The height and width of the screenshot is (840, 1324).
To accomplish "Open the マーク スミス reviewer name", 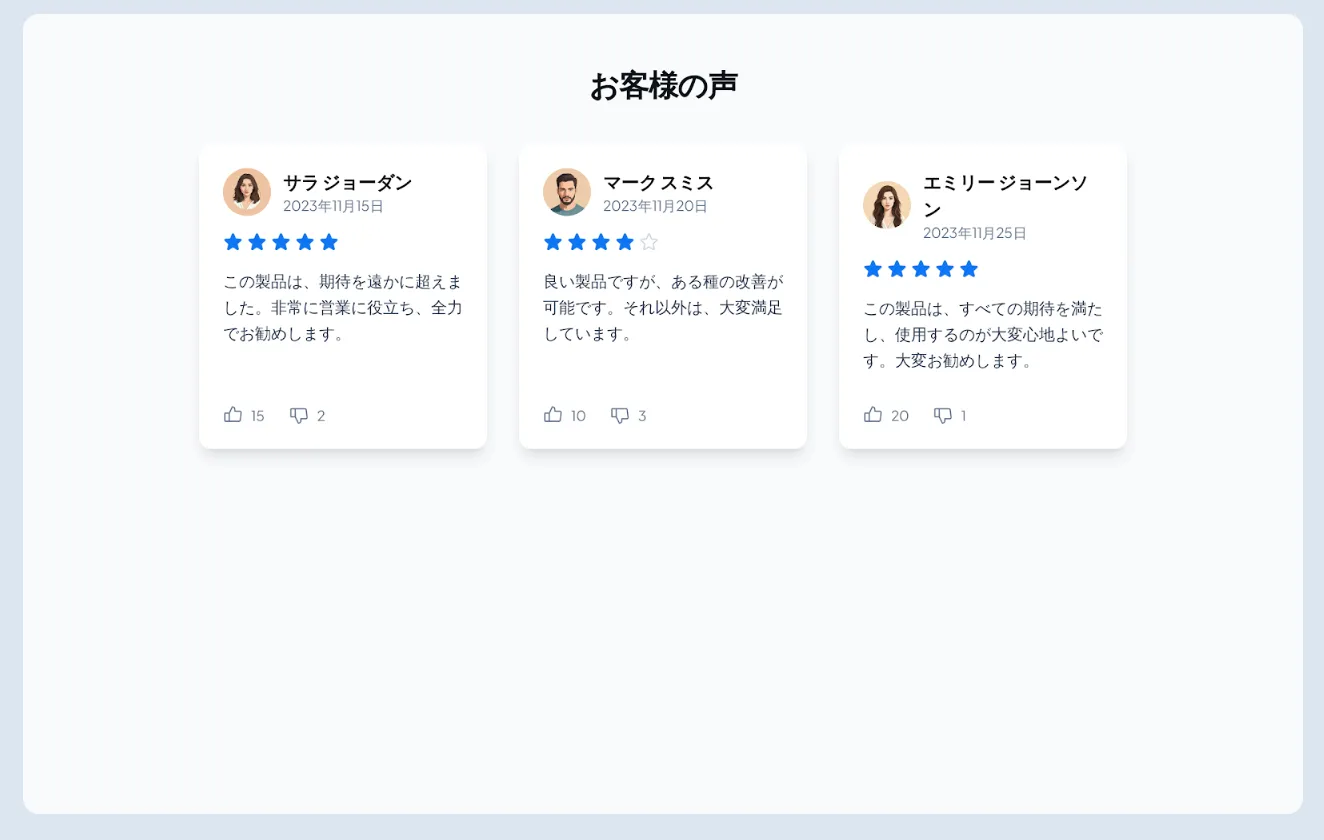I will pos(658,183).
